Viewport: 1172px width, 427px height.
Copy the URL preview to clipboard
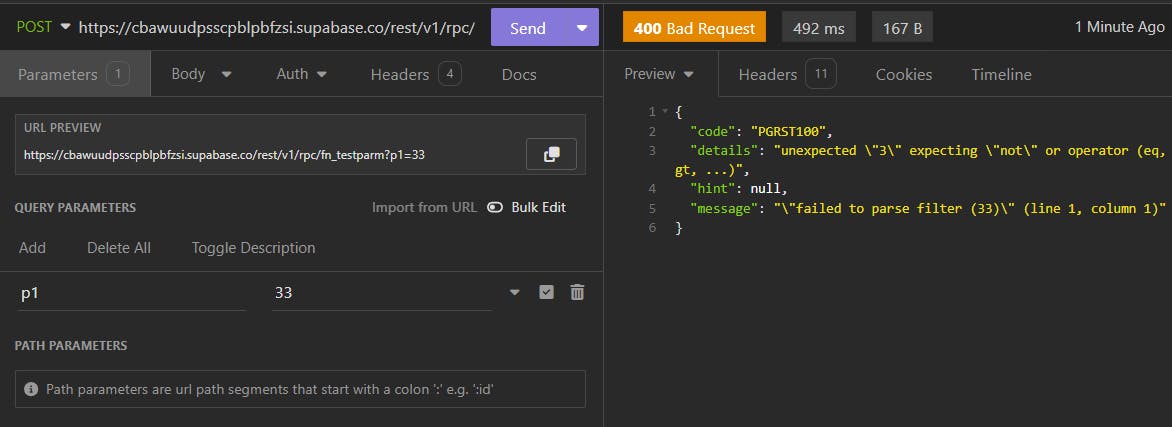(551, 154)
